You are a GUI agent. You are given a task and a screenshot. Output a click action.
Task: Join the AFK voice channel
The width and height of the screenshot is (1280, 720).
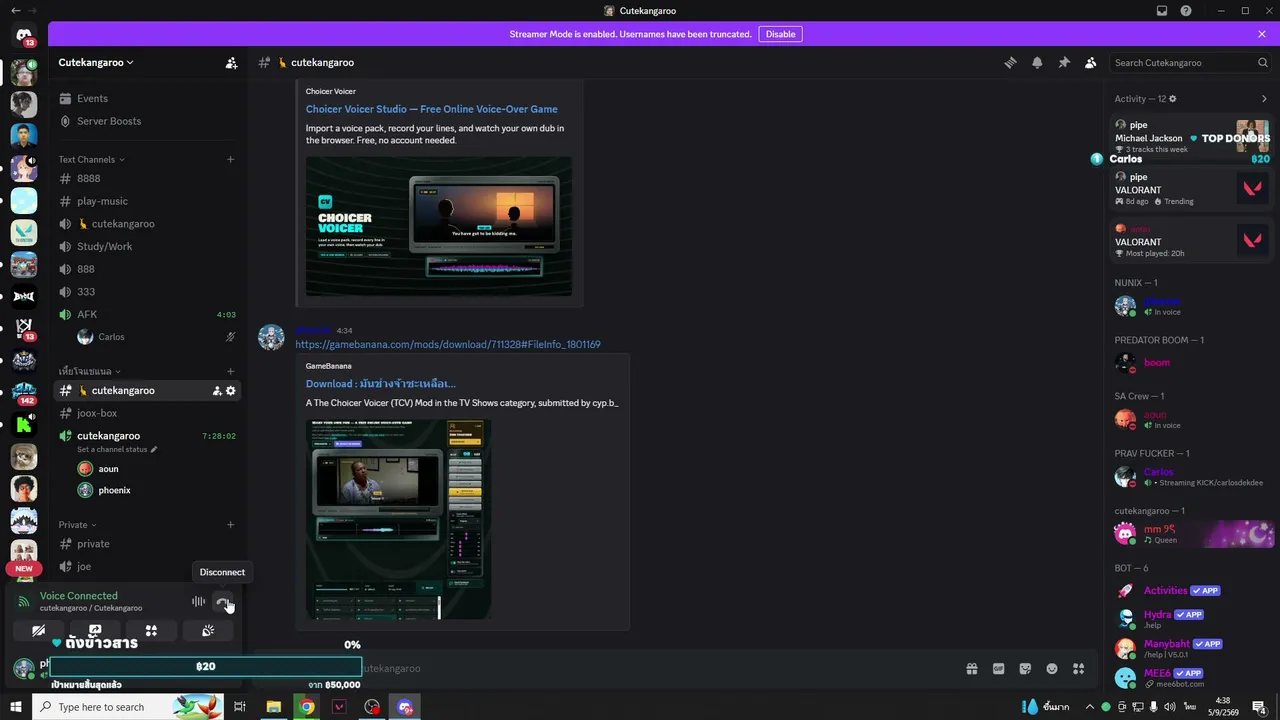(x=146, y=314)
